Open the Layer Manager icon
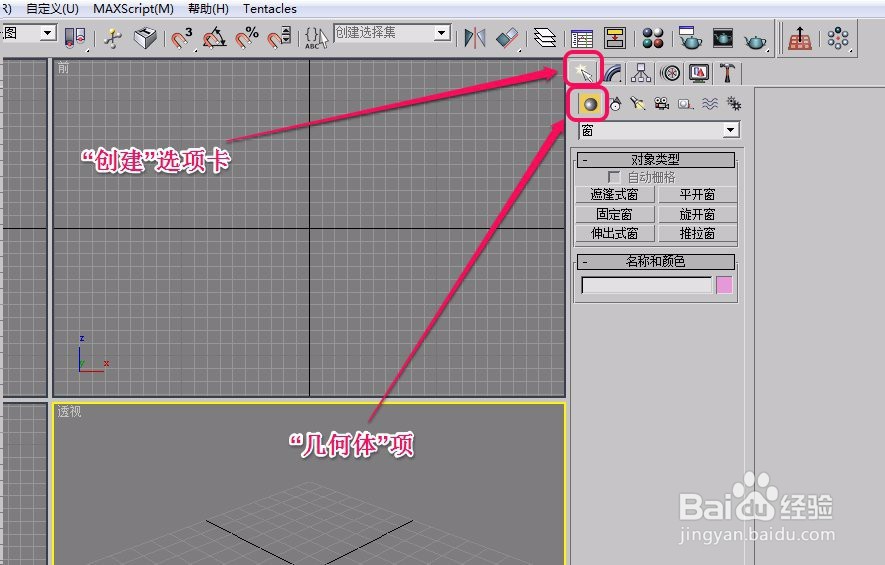The height and width of the screenshot is (565, 885). coord(545,38)
